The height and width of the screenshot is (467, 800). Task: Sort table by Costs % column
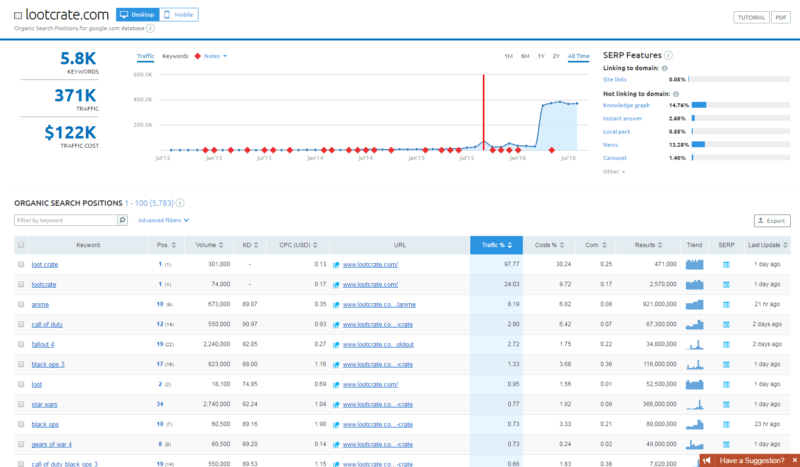pyautogui.click(x=549, y=245)
